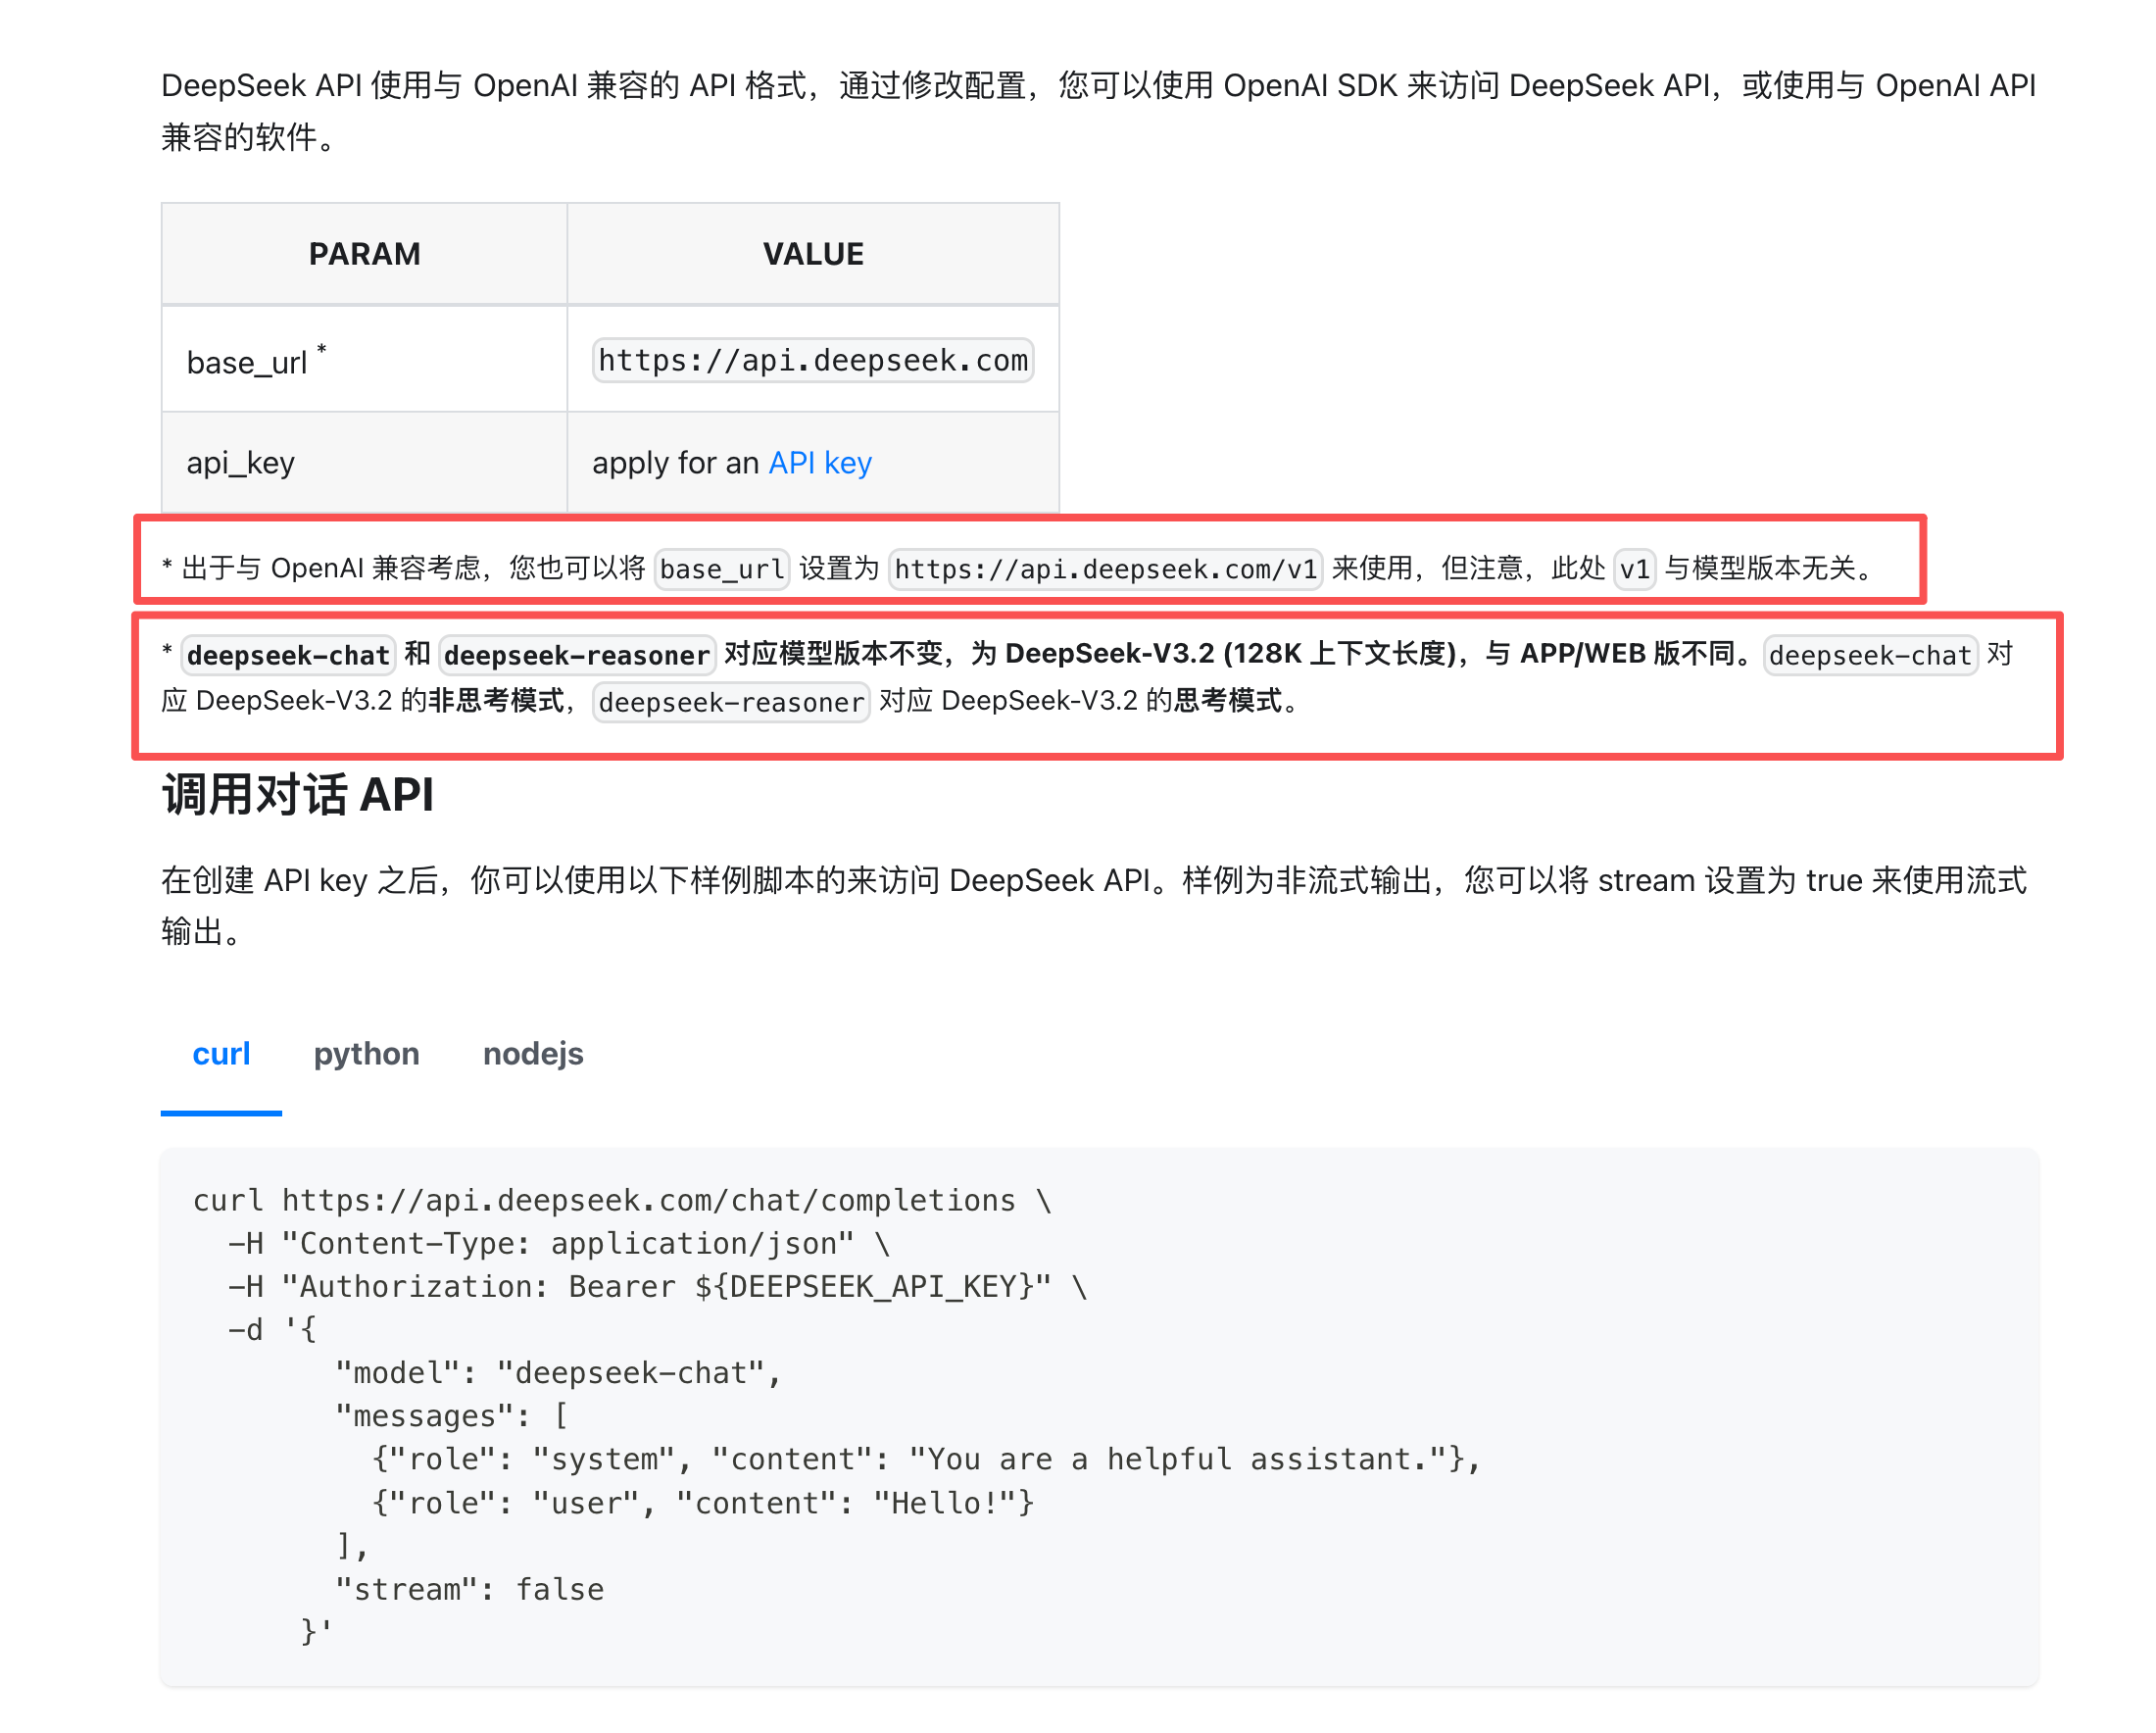Switch to the nodejs tab
Image resolution: width=2156 pixels, height=1733 pixels.
point(533,1054)
